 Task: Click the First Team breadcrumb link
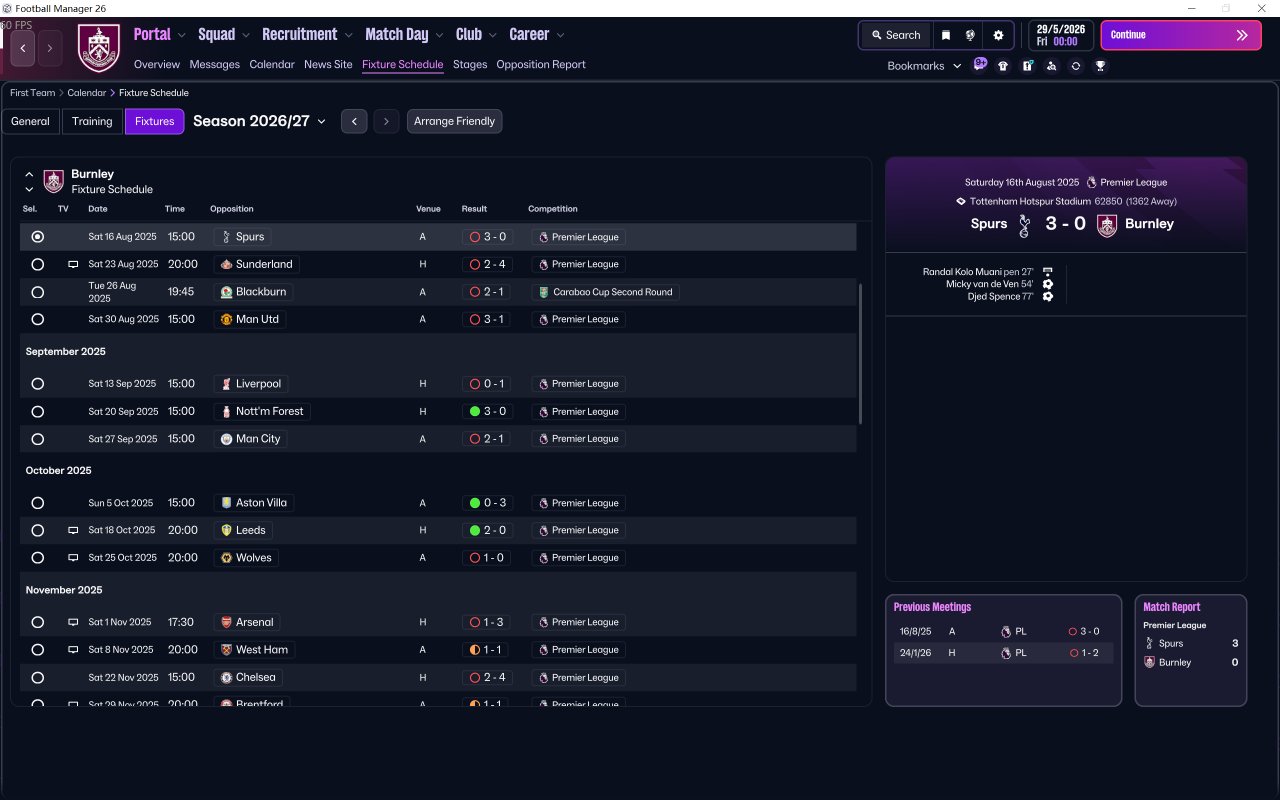coord(33,93)
